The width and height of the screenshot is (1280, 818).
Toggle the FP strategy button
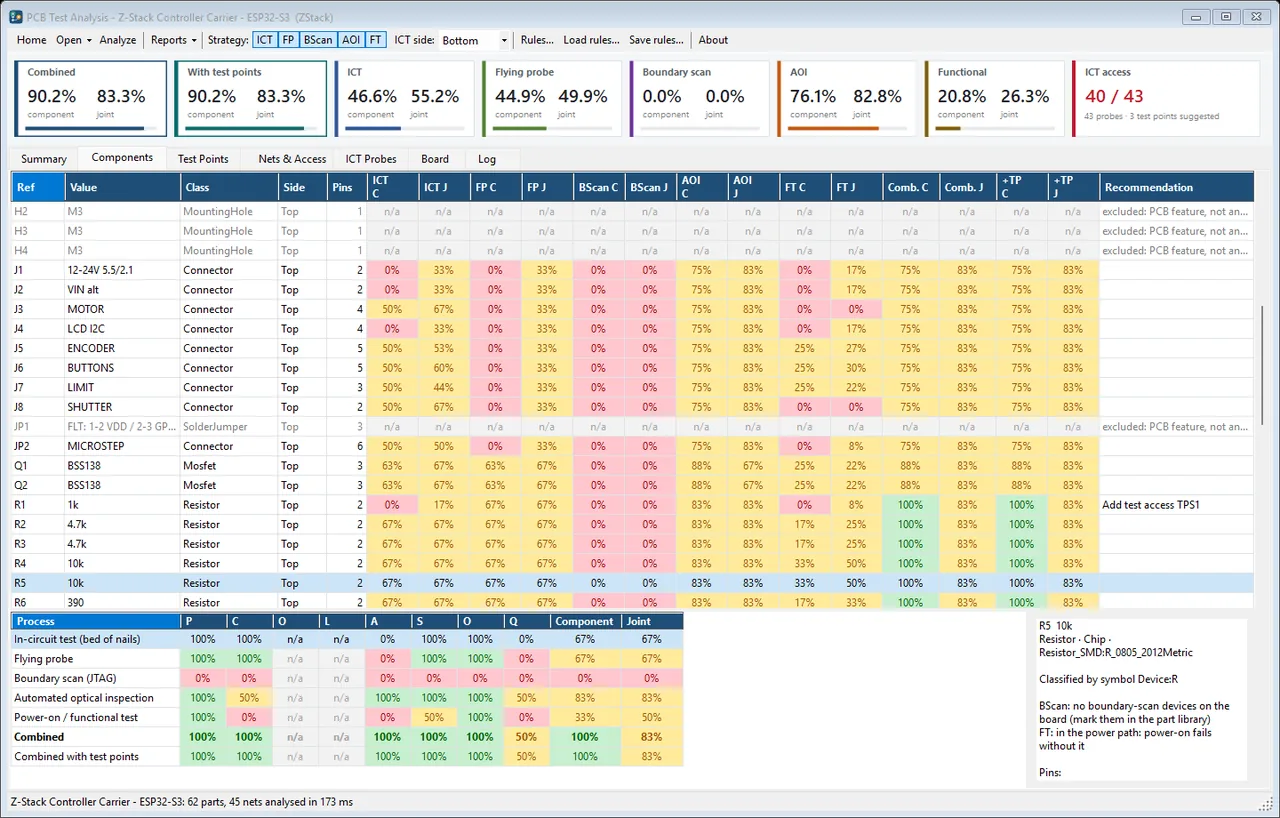(x=288, y=40)
